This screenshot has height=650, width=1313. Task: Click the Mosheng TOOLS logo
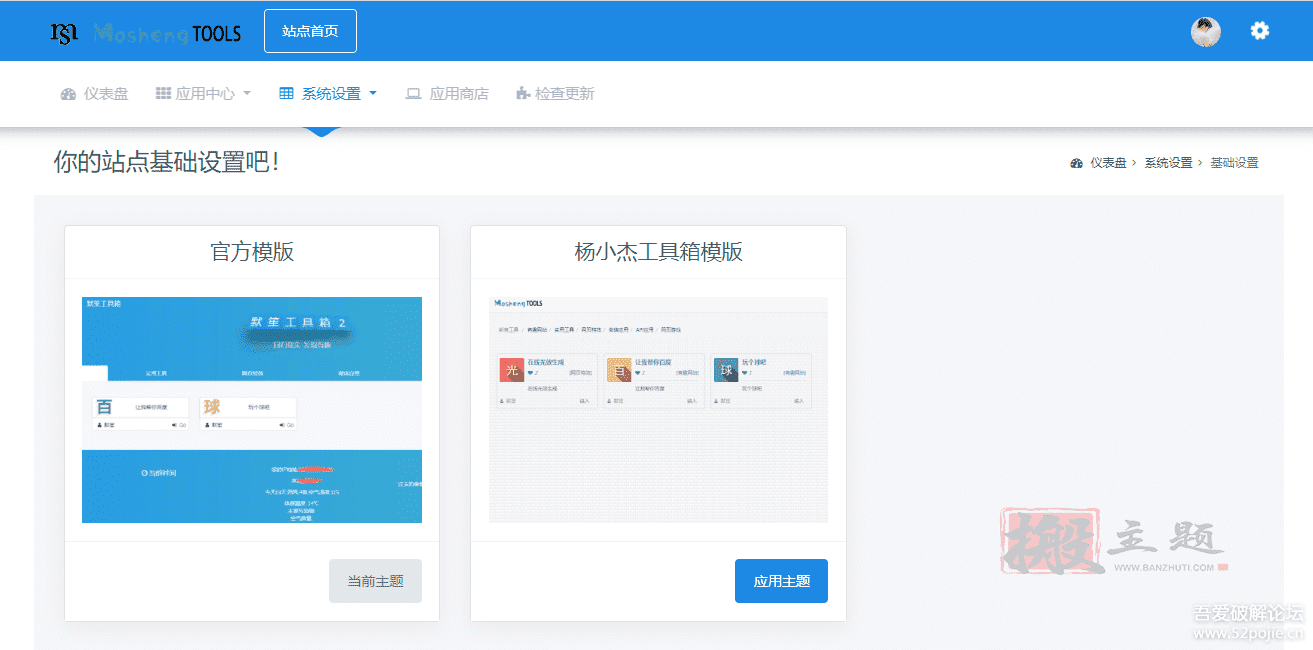click(146, 33)
